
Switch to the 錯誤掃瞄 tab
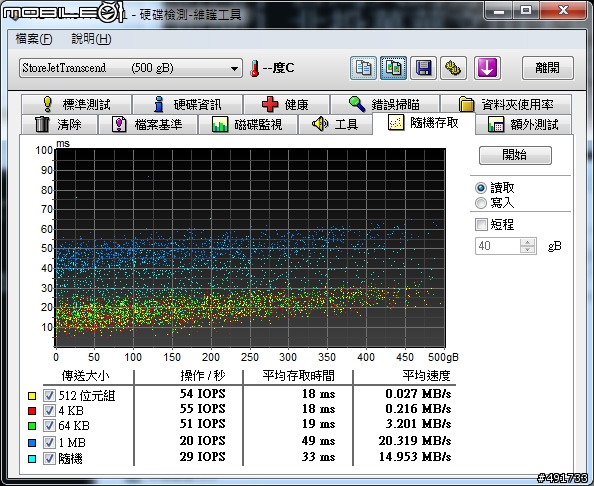click(385, 104)
